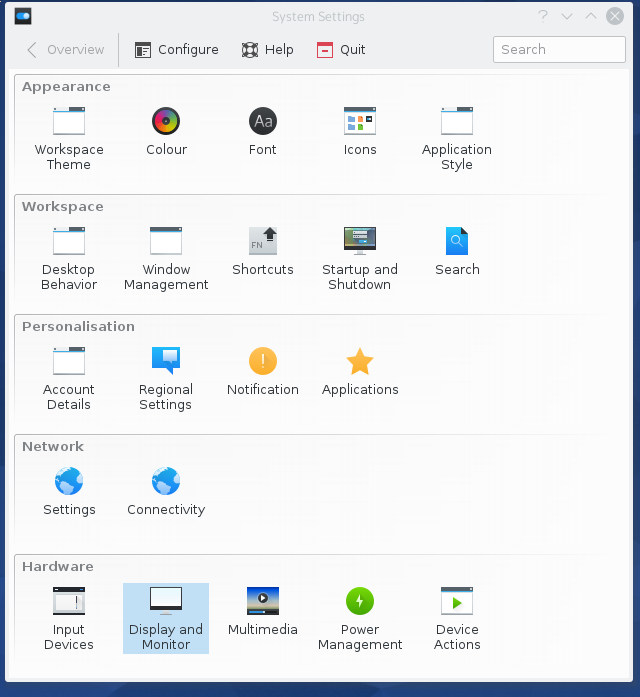The width and height of the screenshot is (640, 697).
Task: Open the Shortcuts module
Action: click(263, 251)
